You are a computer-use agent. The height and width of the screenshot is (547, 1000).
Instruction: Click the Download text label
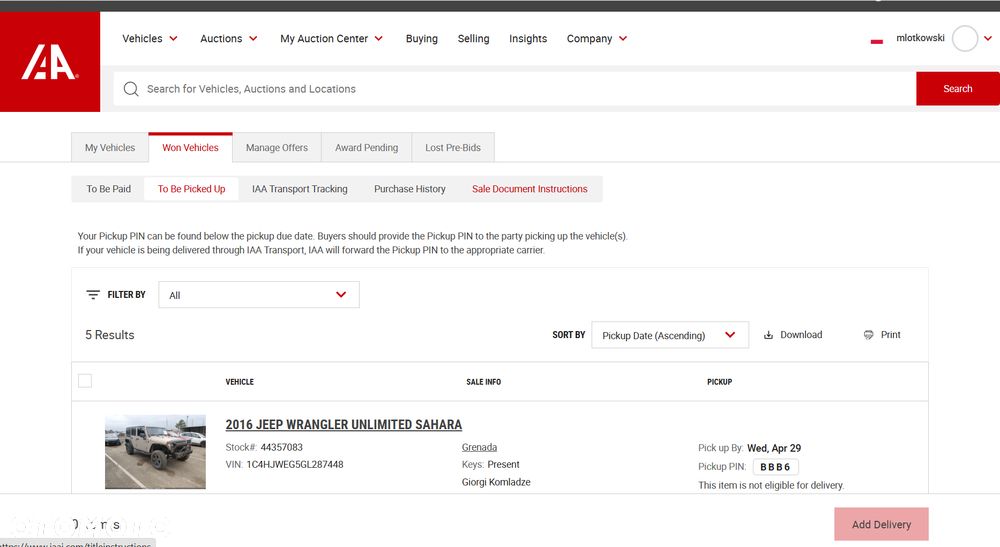click(x=801, y=335)
